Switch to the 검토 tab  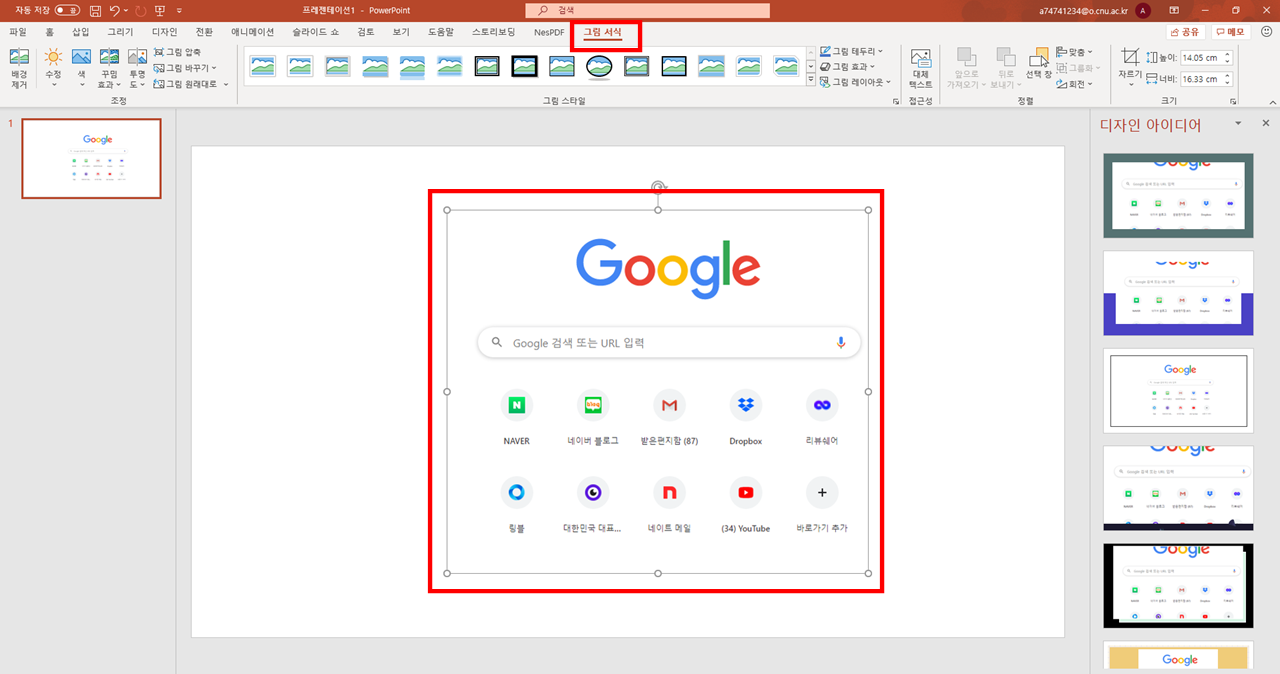point(365,32)
